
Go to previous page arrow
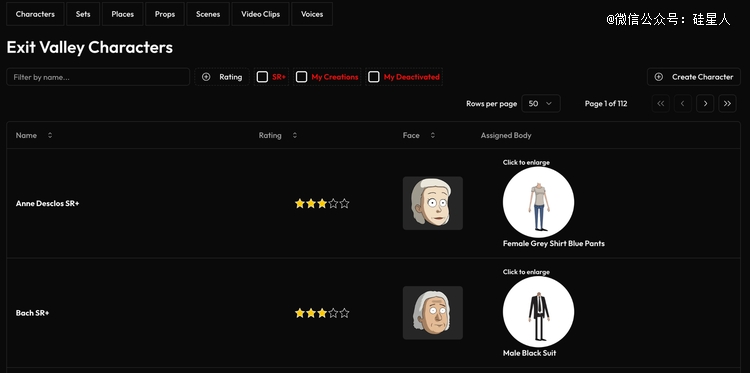pyautogui.click(x=683, y=103)
